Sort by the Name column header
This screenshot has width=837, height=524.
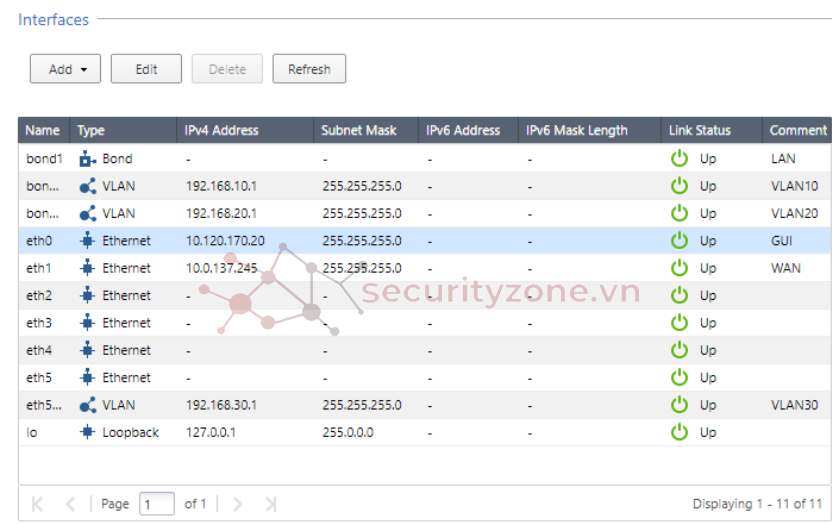point(43,130)
